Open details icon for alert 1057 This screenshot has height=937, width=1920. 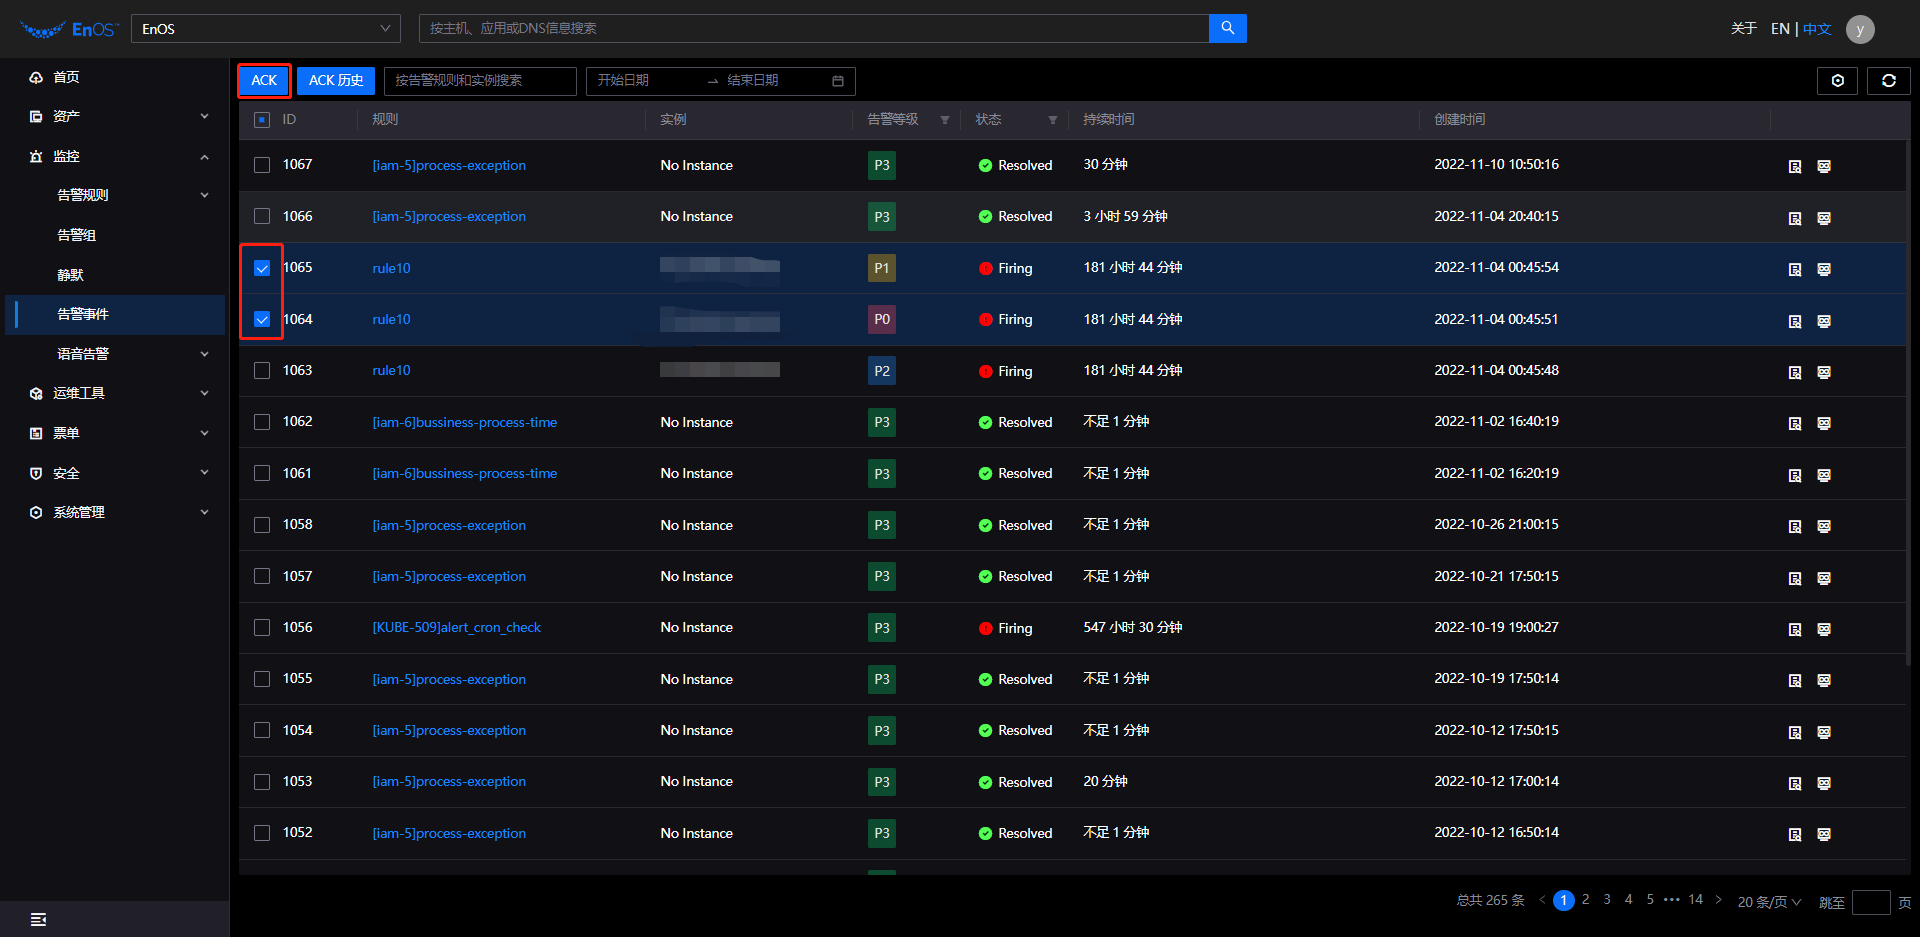click(x=1795, y=578)
